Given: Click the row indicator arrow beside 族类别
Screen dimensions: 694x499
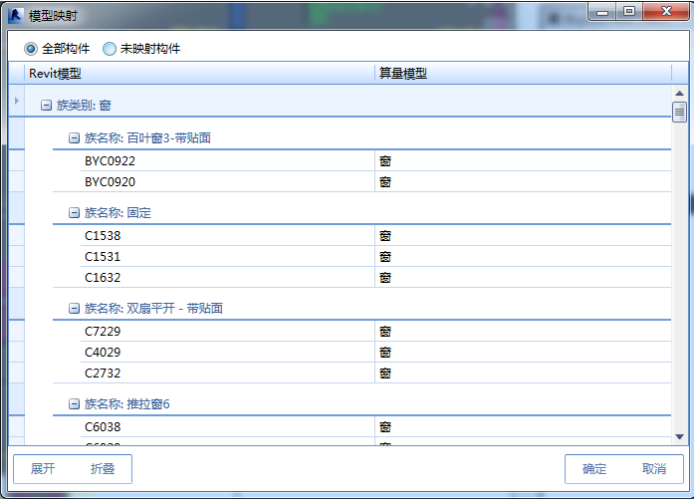Looking at the screenshot, I should pyautogui.click(x=16, y=101).
